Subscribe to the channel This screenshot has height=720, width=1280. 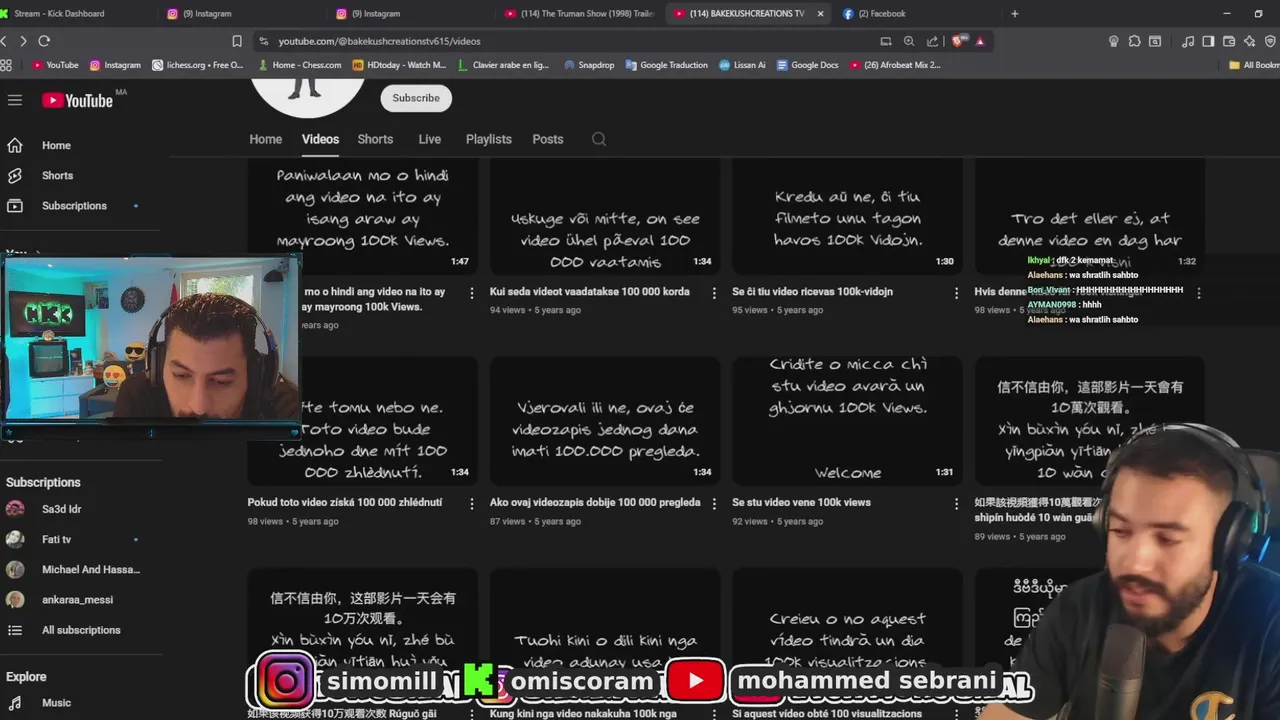coord(416,98)
